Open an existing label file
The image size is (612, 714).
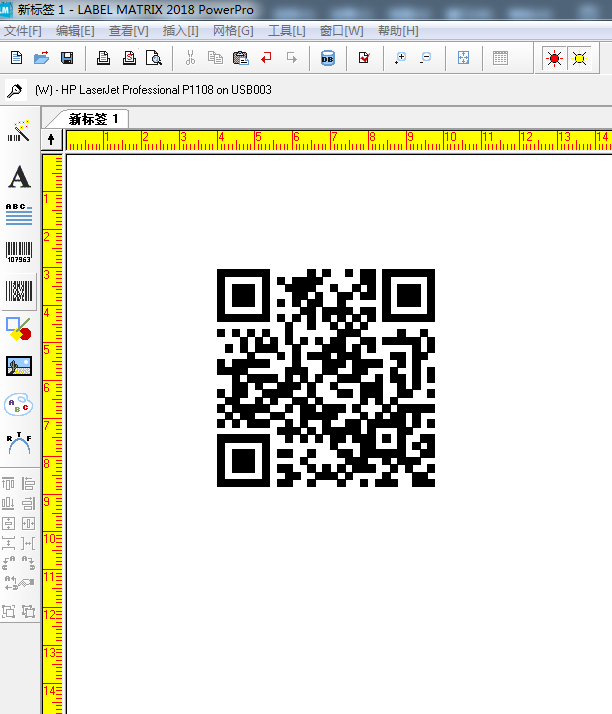[41, 58]
